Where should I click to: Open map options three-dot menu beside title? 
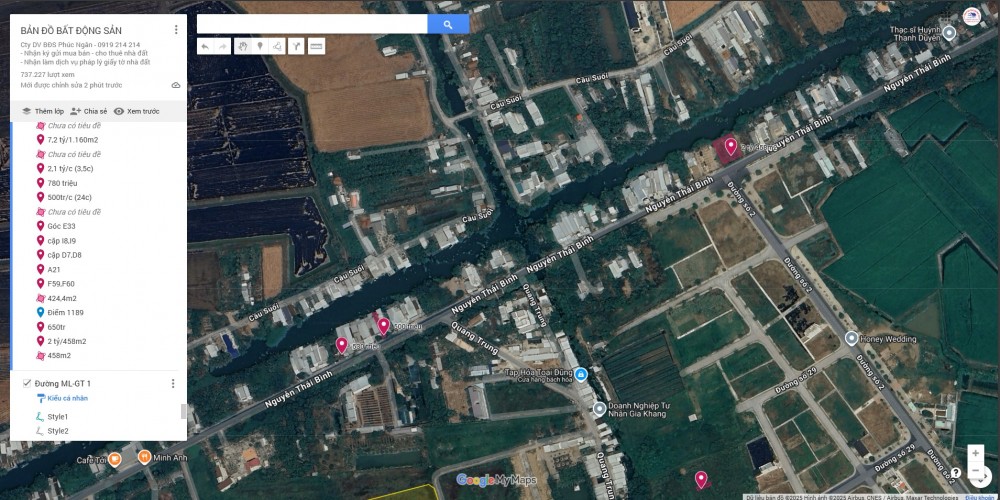(176, 30)
